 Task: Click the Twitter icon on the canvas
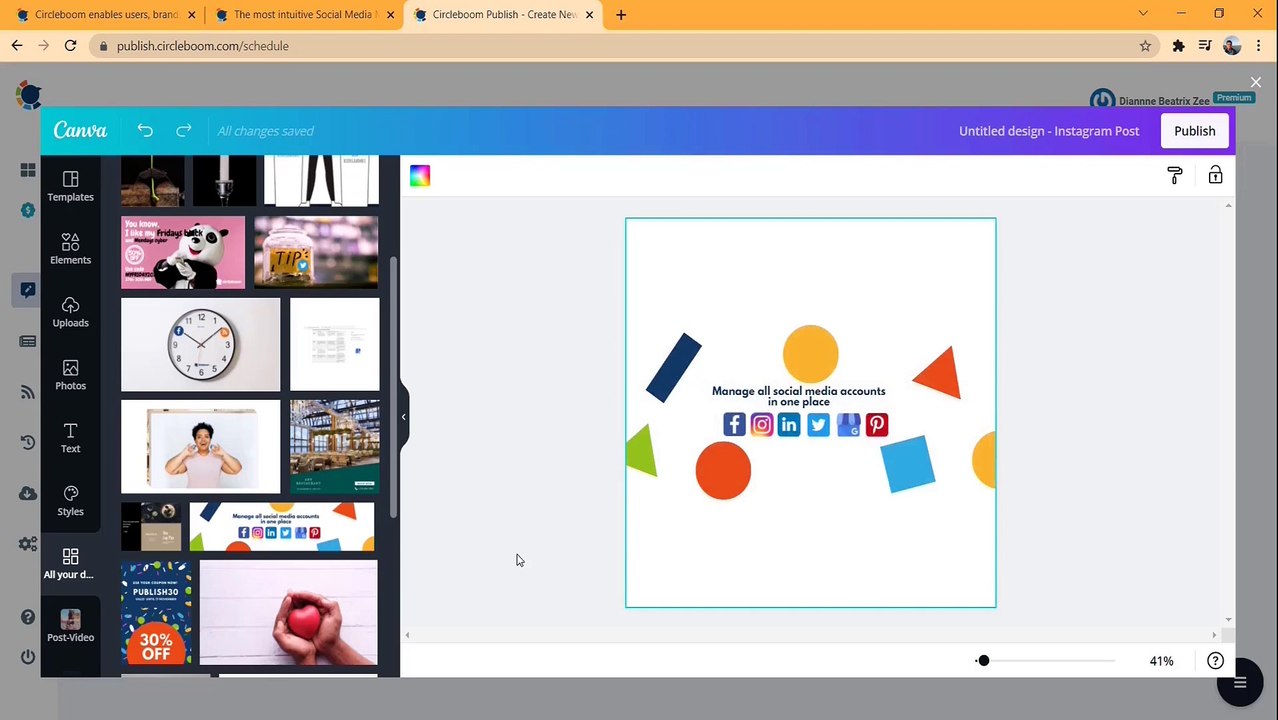[818, 424]
